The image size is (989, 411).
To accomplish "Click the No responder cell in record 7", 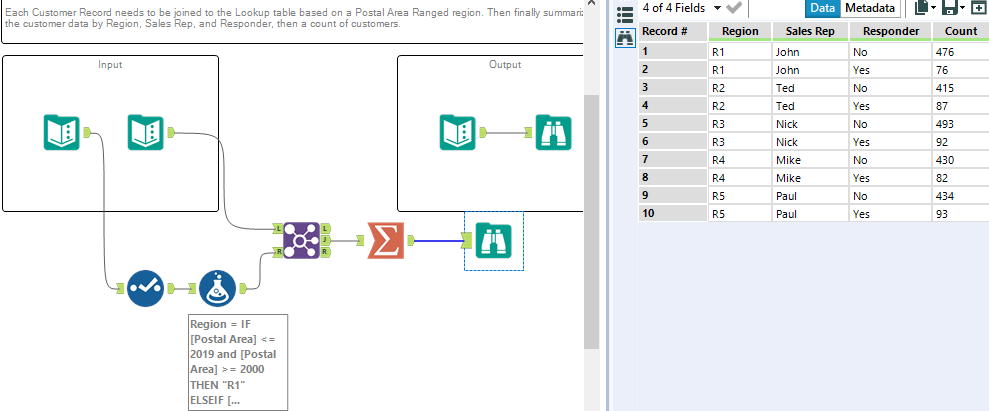I will (x=890, y=159).
